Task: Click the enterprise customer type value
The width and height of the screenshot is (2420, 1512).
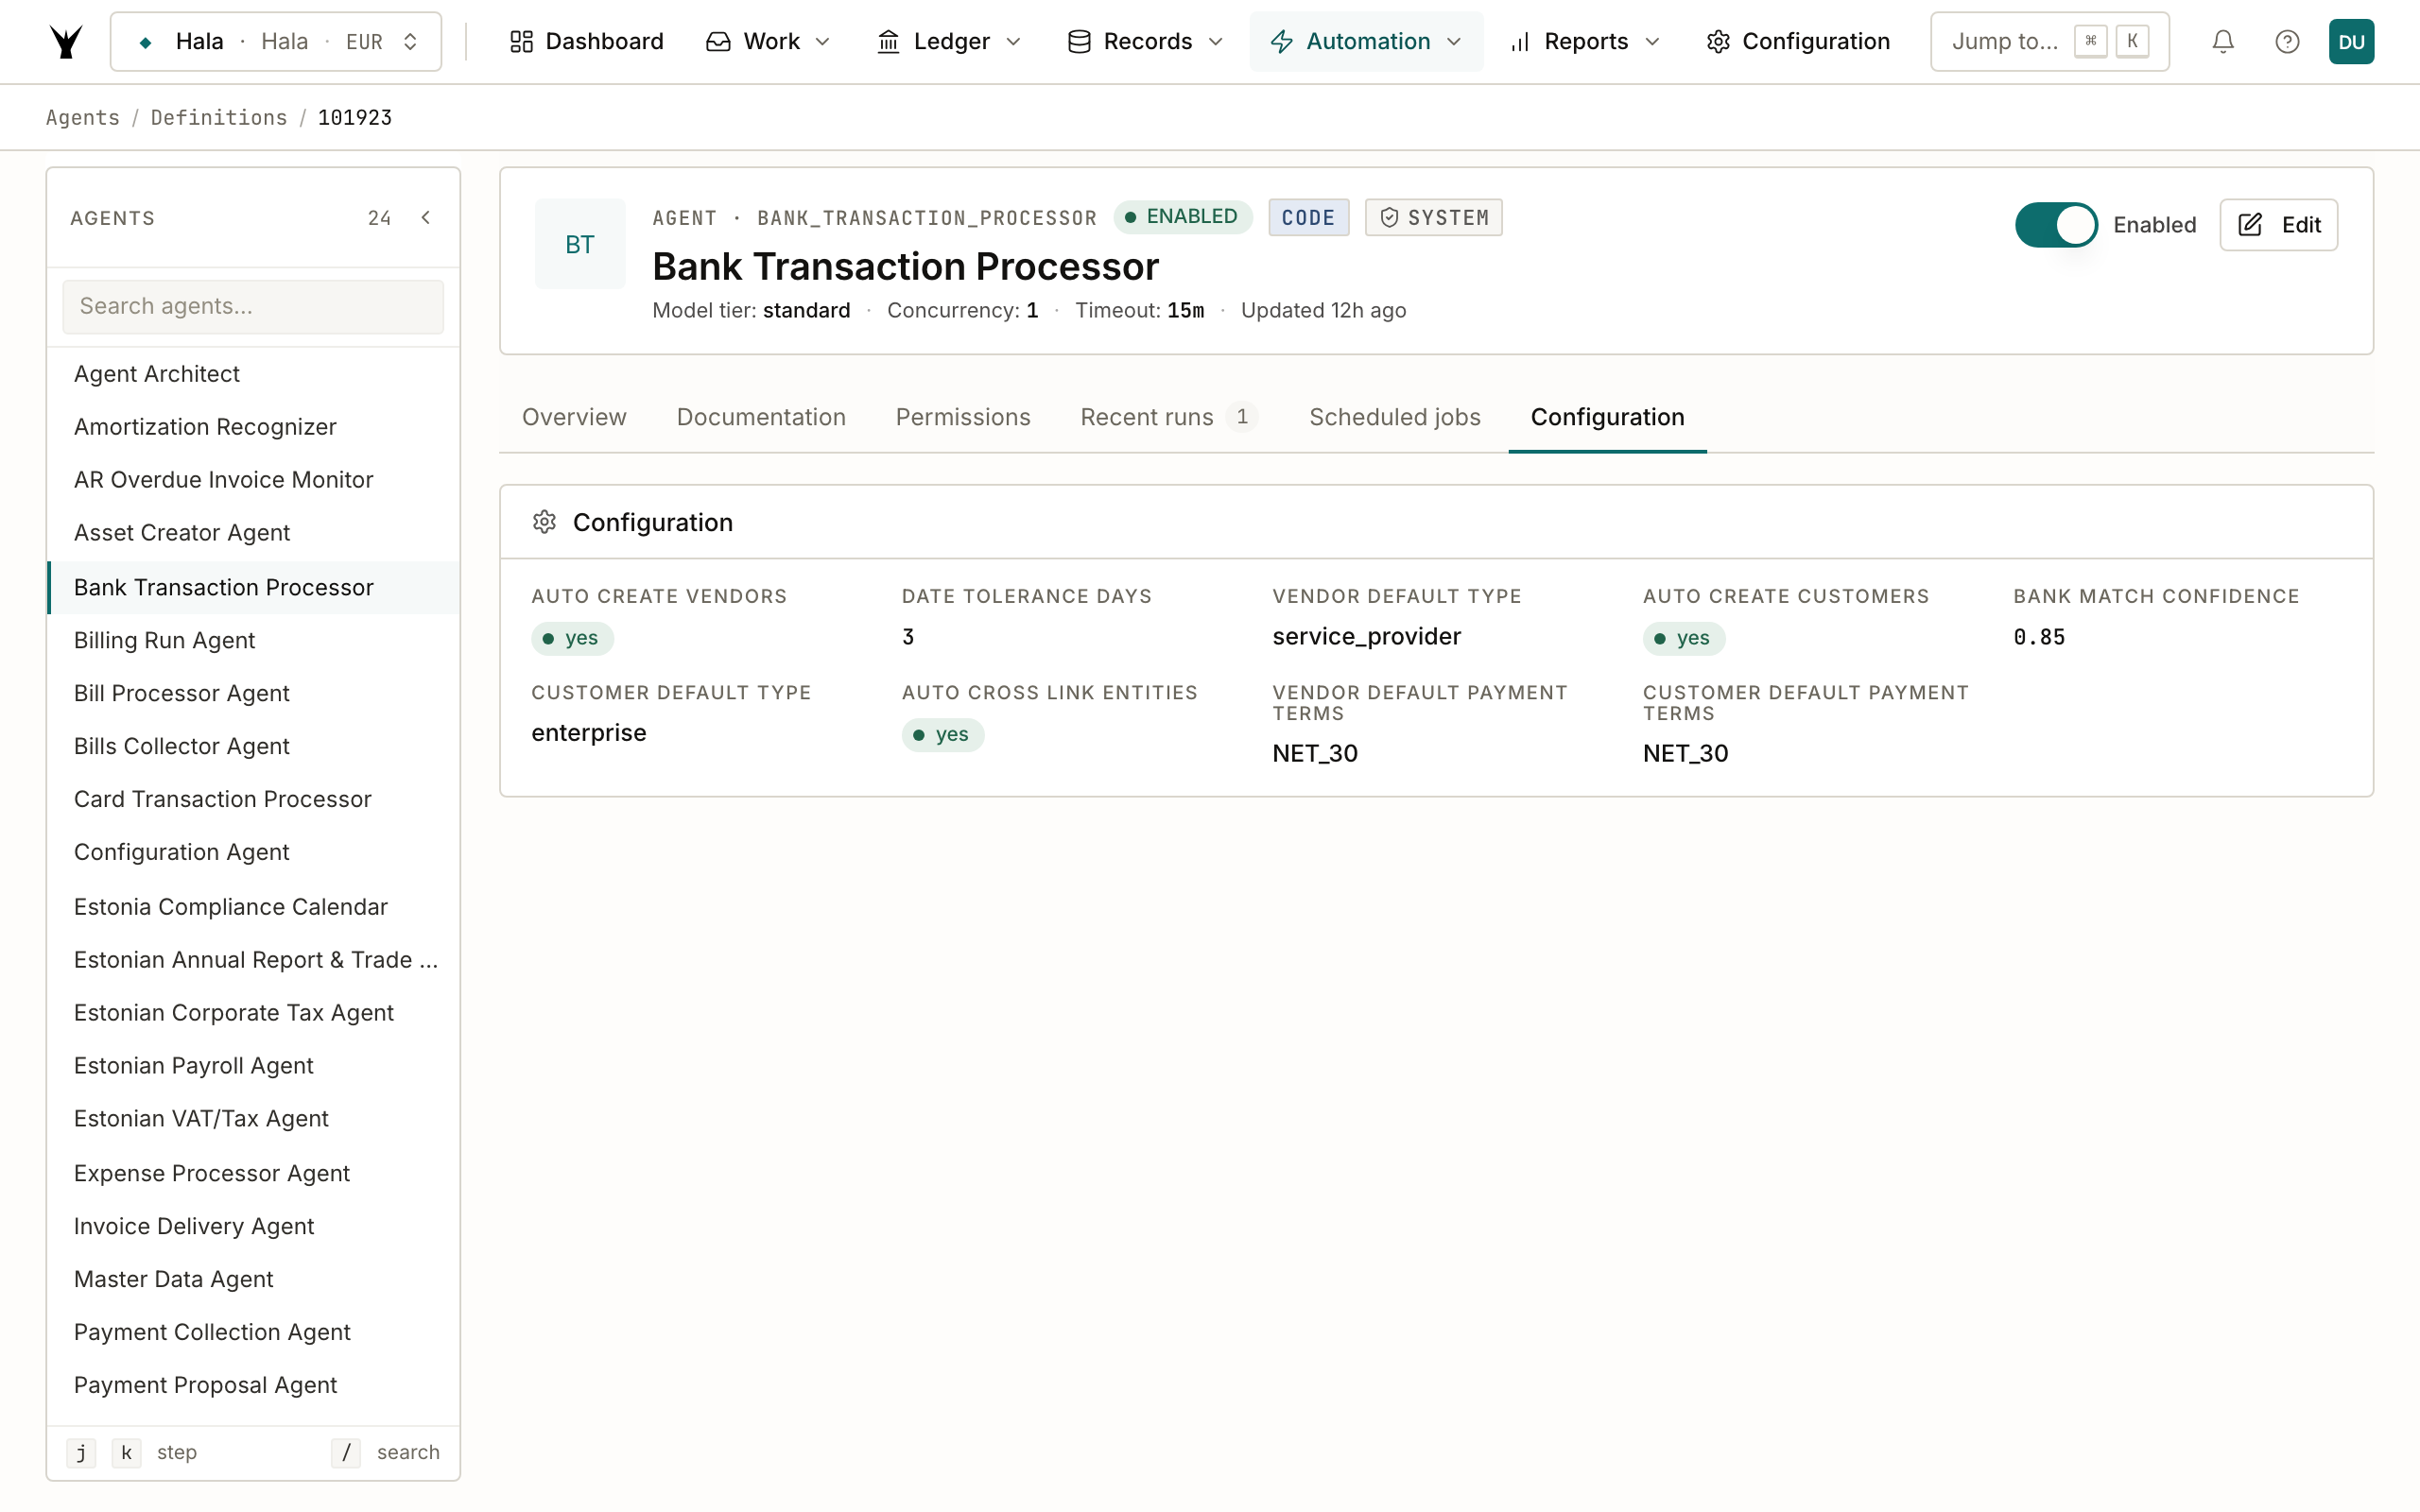Action: click(589, 733)
